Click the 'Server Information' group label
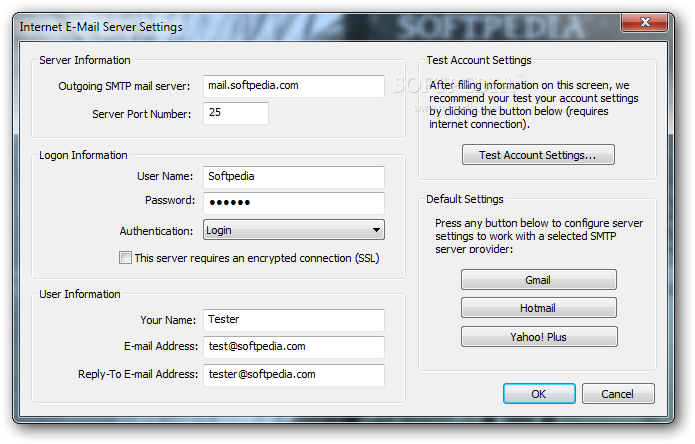Image resolution: width=695 pixels, height=444 pixels. [x=85, y=60]
